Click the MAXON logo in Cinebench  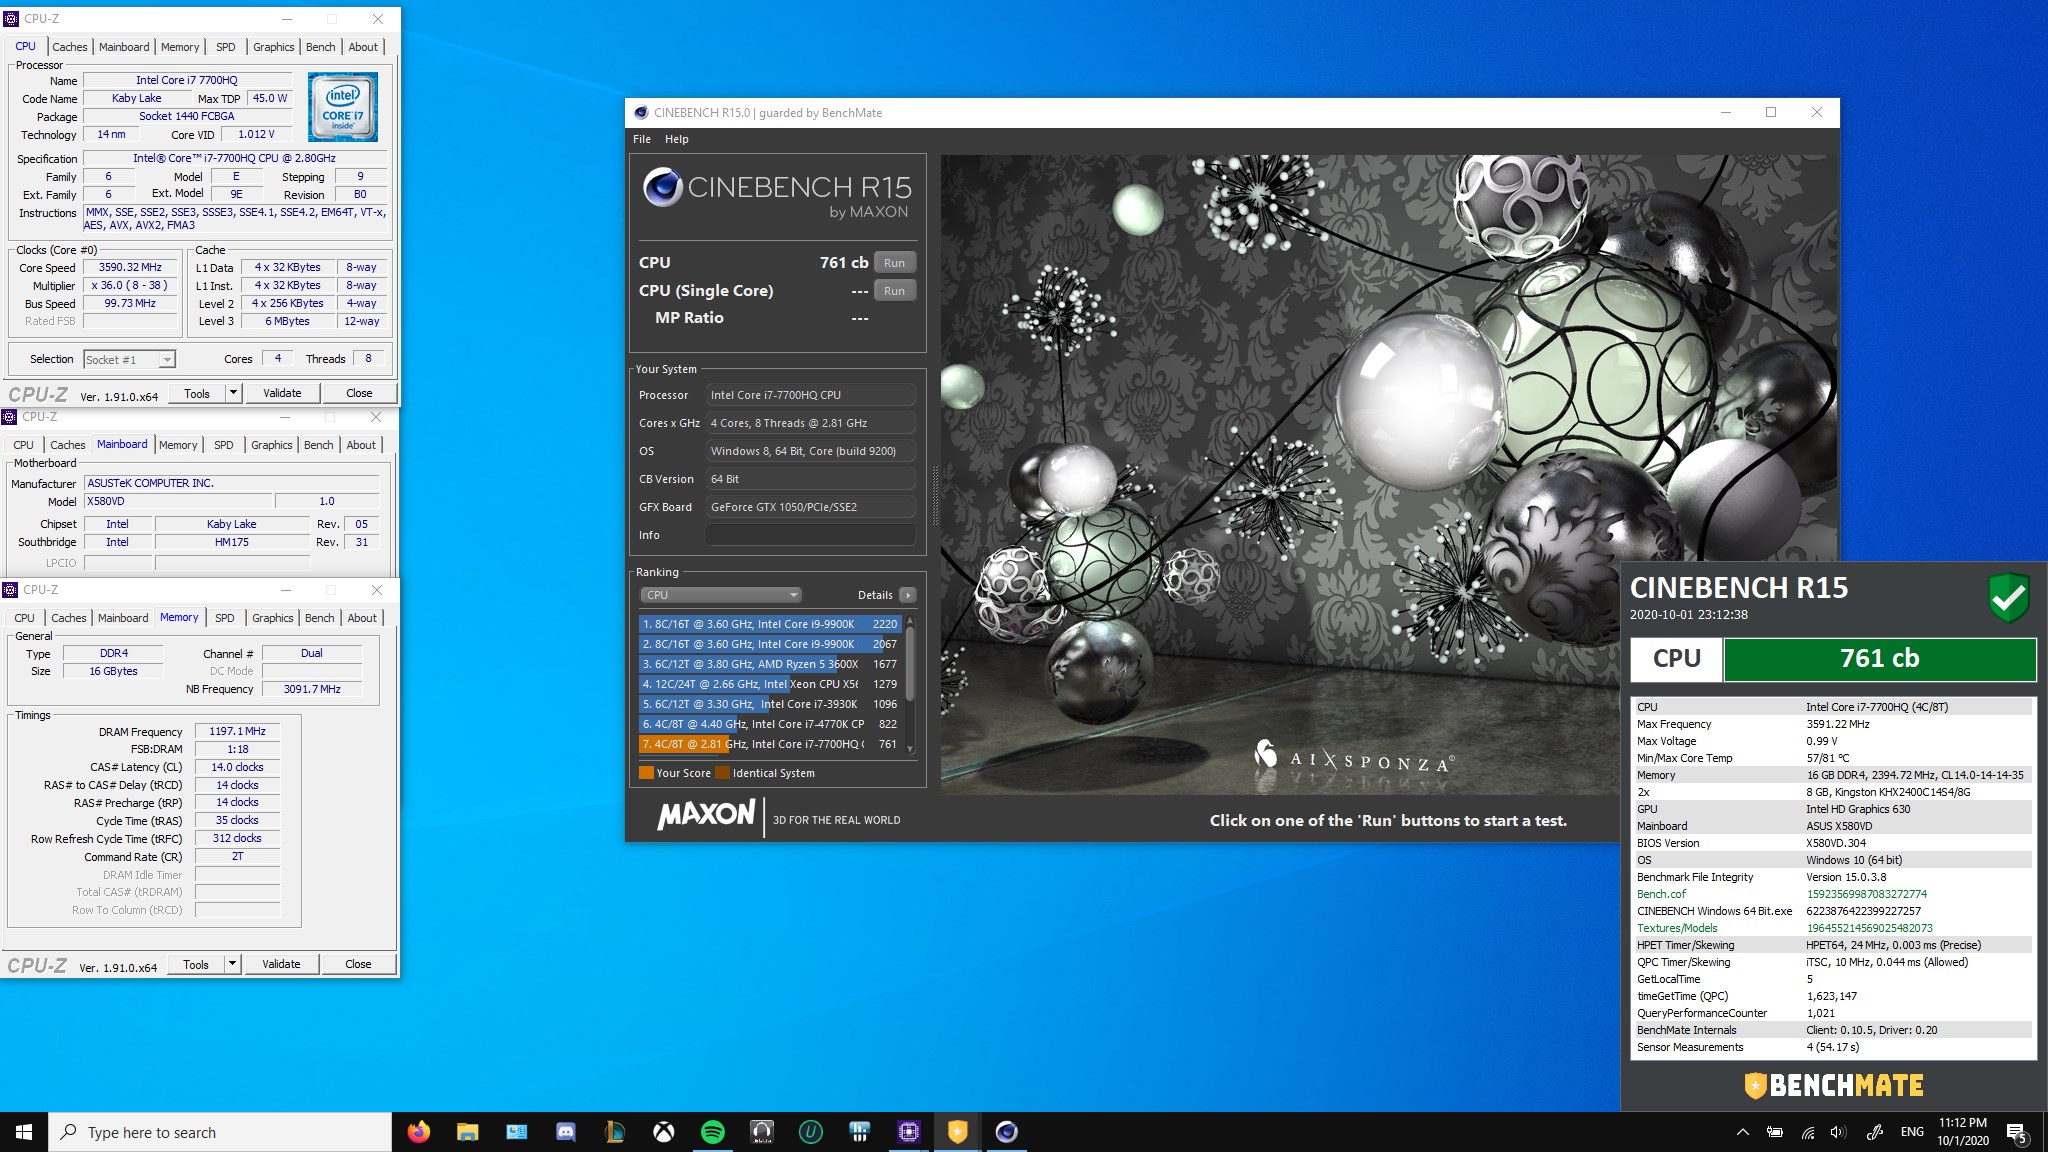click(x=706, y=815)
